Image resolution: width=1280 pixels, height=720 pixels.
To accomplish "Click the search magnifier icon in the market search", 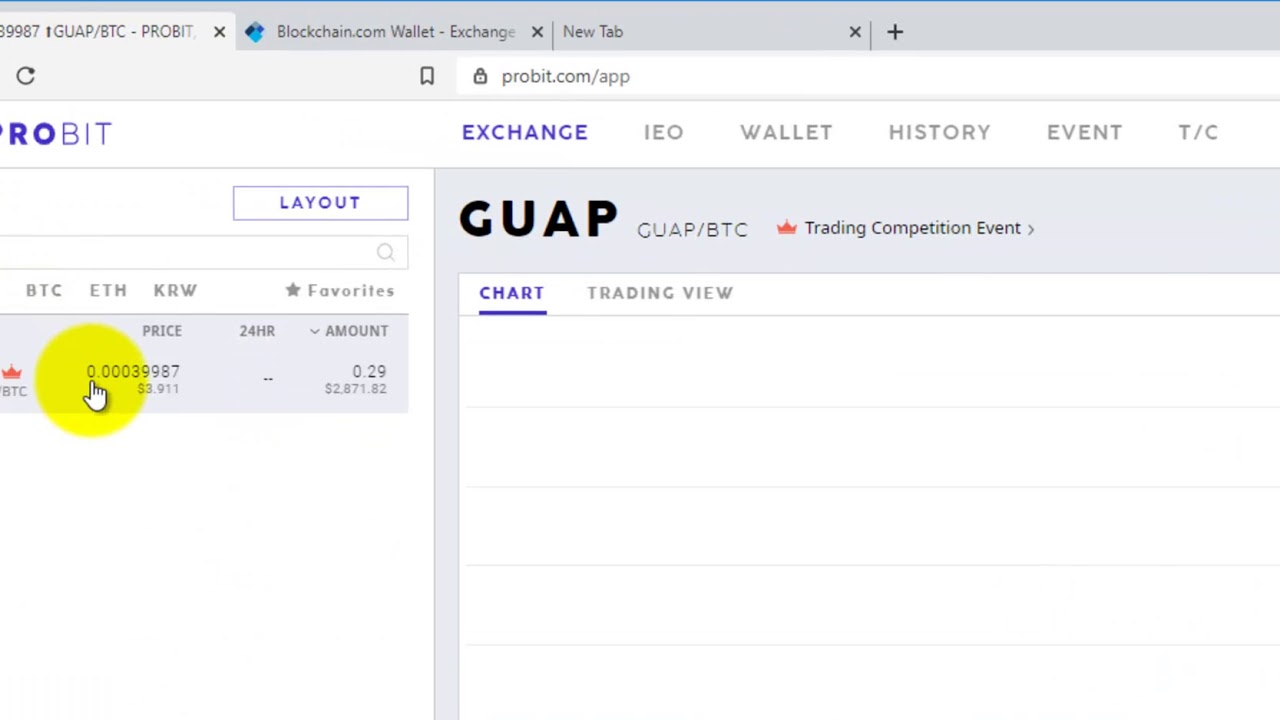I will point(386,252).
